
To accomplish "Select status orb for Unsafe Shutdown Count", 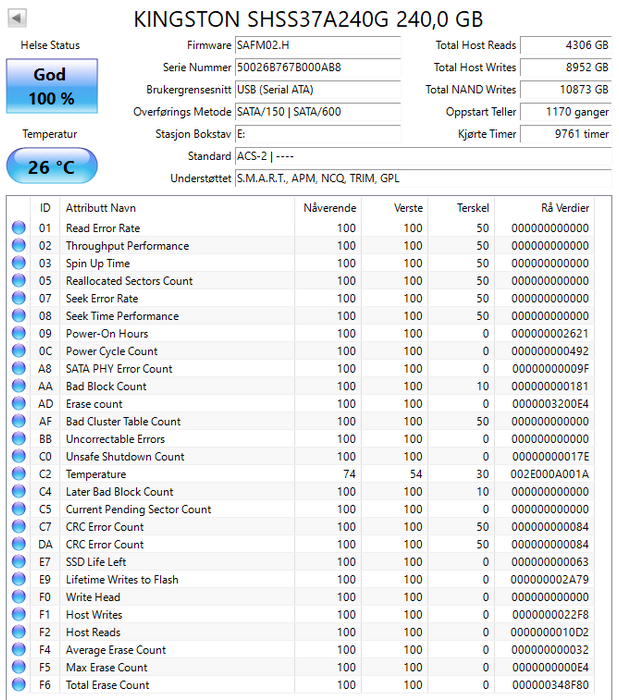I will pos(19,456).
